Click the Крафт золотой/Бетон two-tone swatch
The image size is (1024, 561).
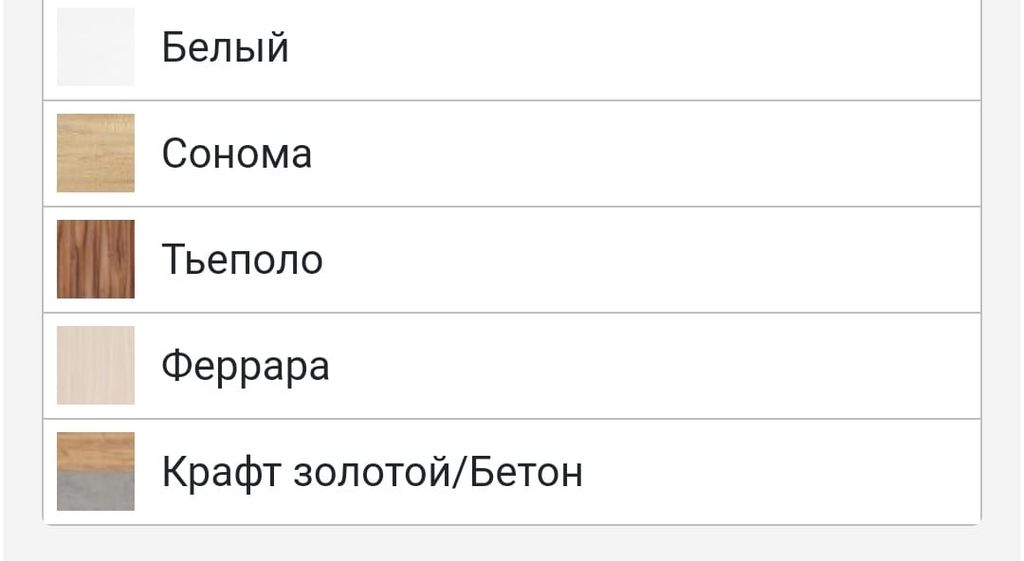[x=95, y=471]
